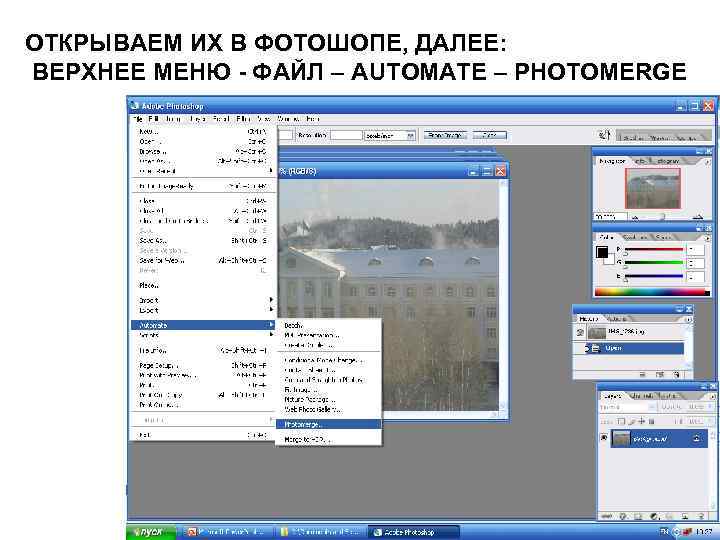The image size is (720, 540).
Task: Switch to the Actions tab
Action: (617, 319)
